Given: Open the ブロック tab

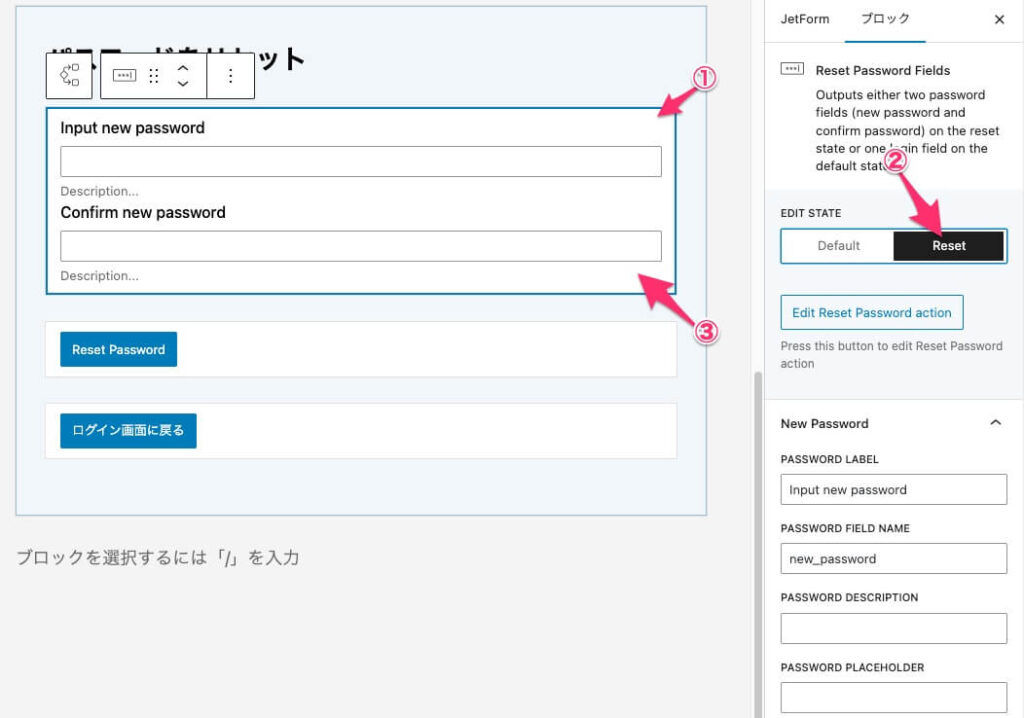Looking at the screenshot, I should [x=885, y=20].
